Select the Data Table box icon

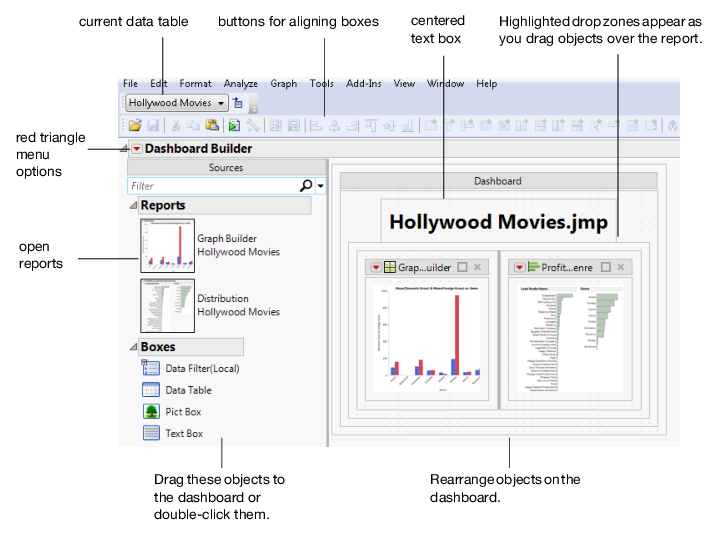coord(151,390)
